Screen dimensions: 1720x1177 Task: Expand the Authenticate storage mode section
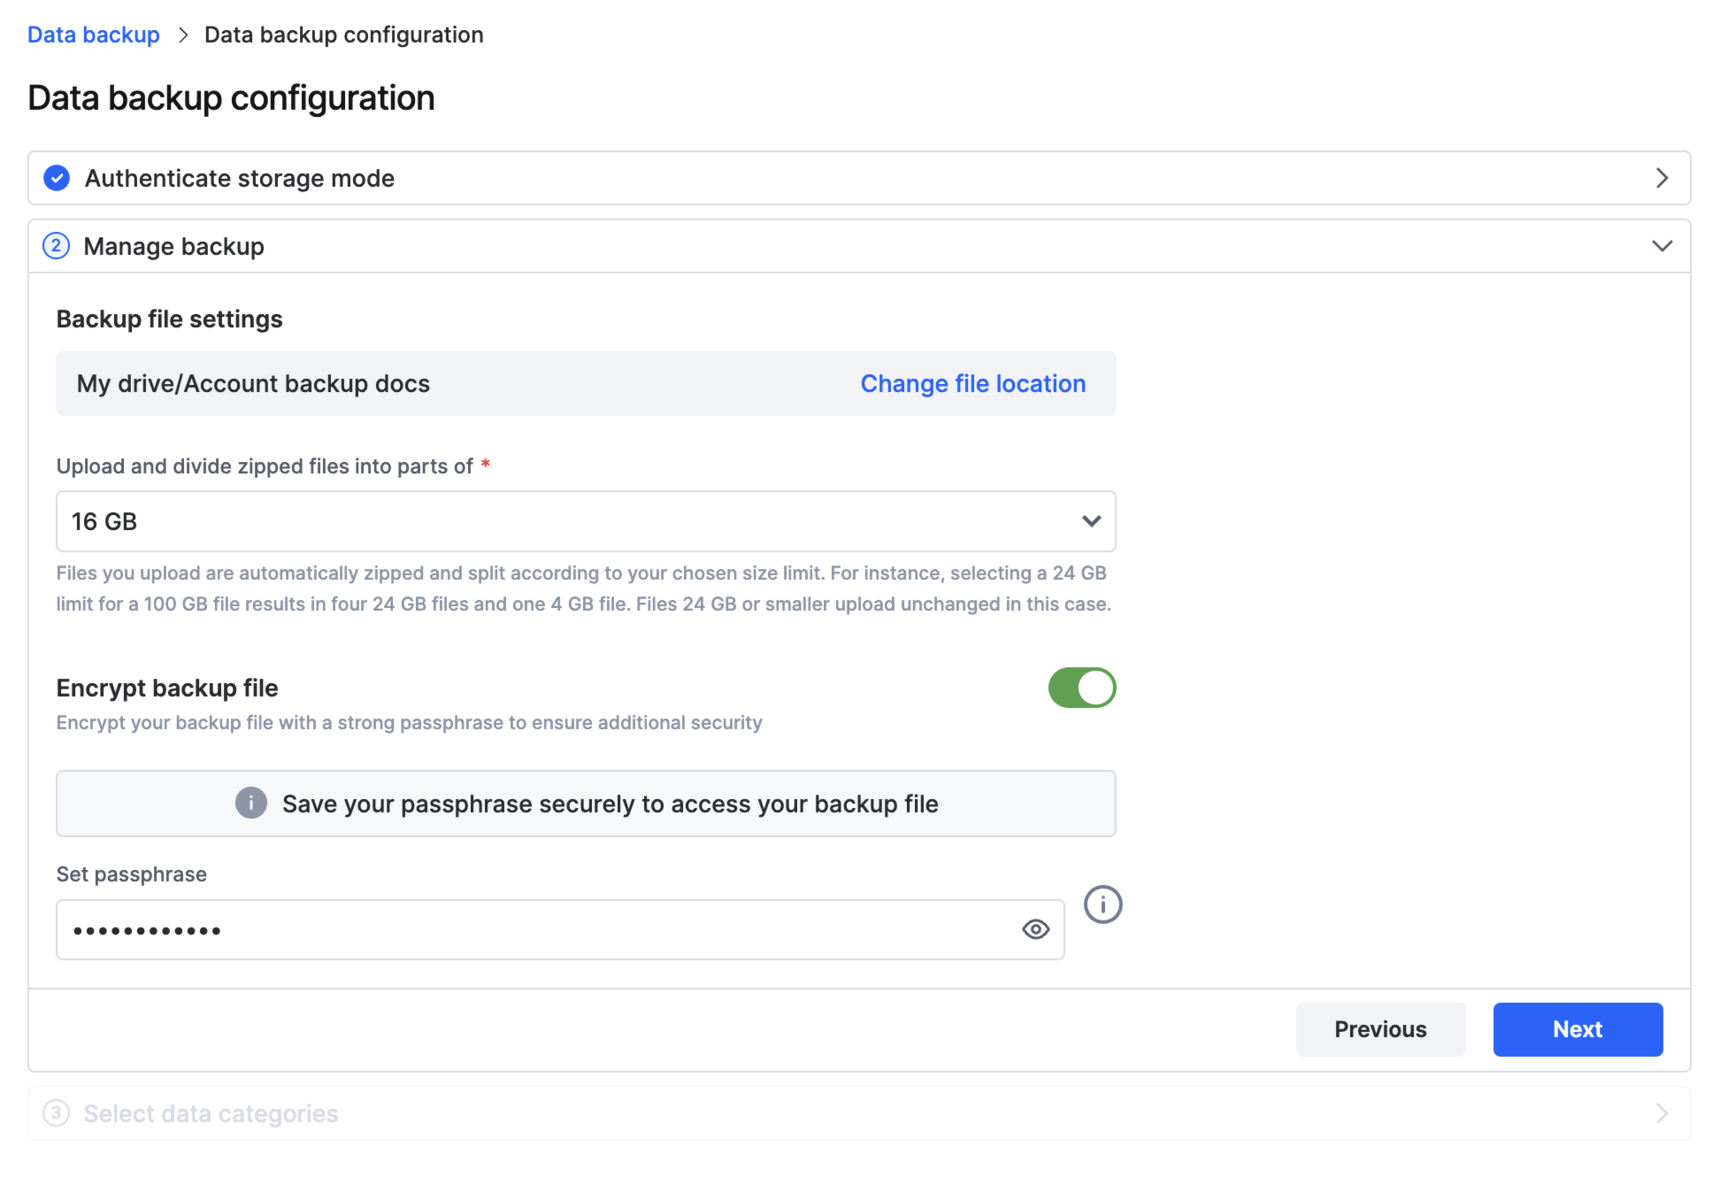tap(1661, 178)
